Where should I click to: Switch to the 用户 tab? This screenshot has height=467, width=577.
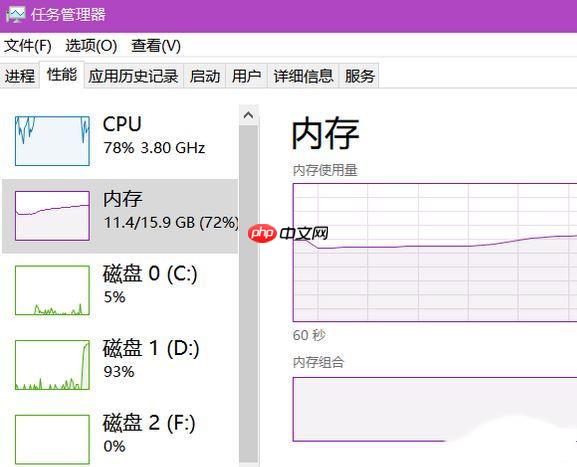point(247,76)
